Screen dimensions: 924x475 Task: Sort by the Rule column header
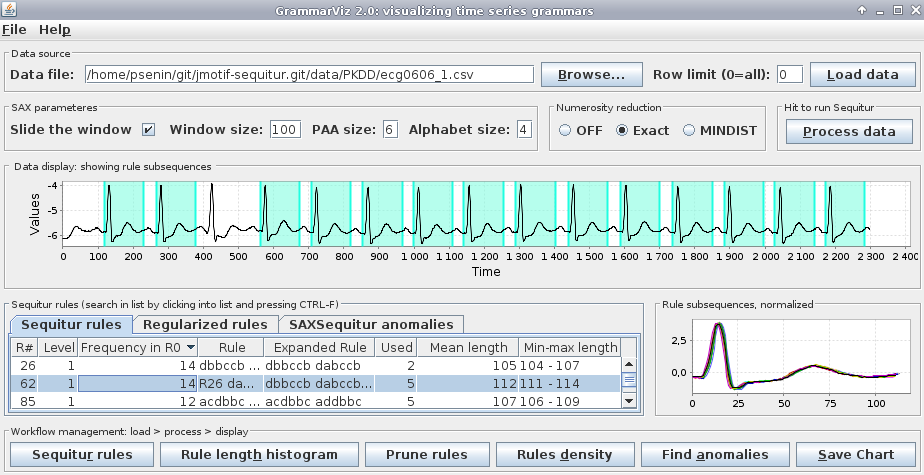click(231, 347)
